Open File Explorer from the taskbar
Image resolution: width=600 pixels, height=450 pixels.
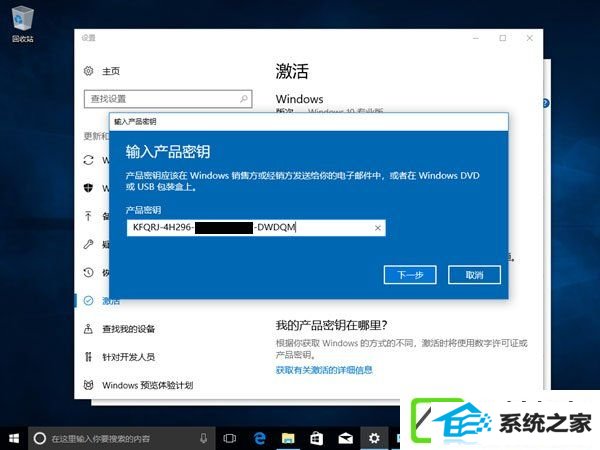288,439
